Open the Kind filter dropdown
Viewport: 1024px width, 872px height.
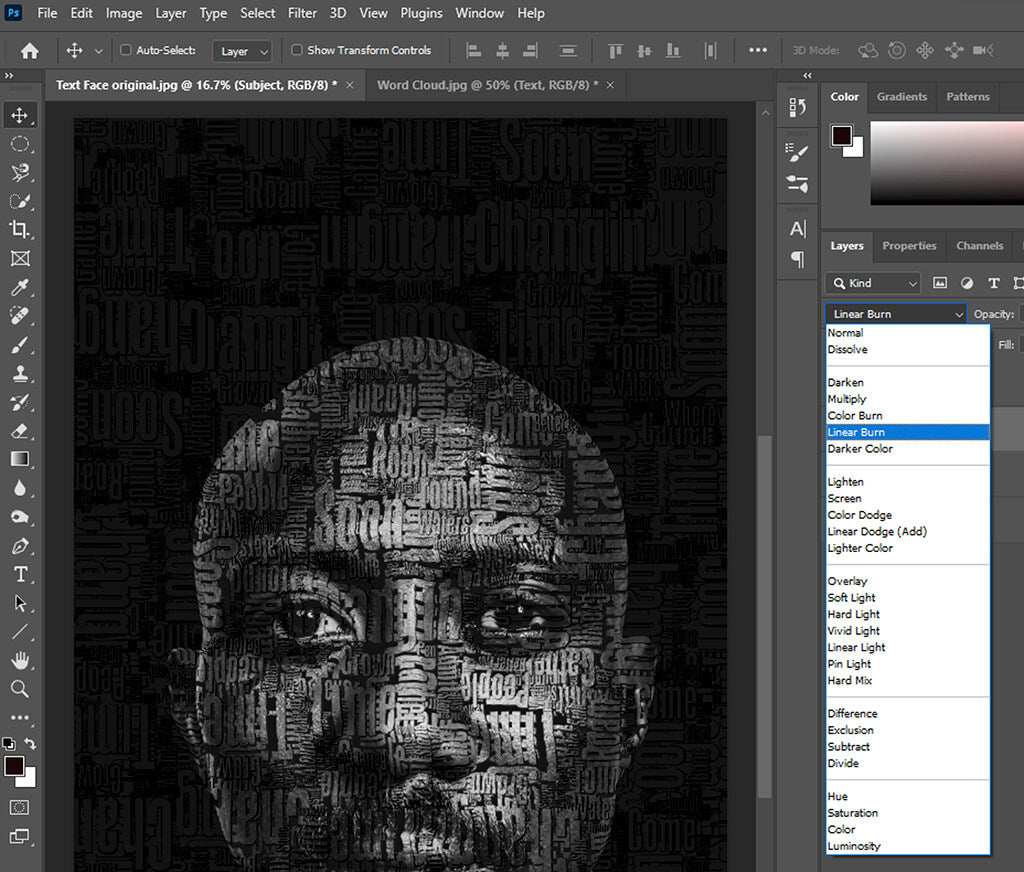(x=872, y=283)
